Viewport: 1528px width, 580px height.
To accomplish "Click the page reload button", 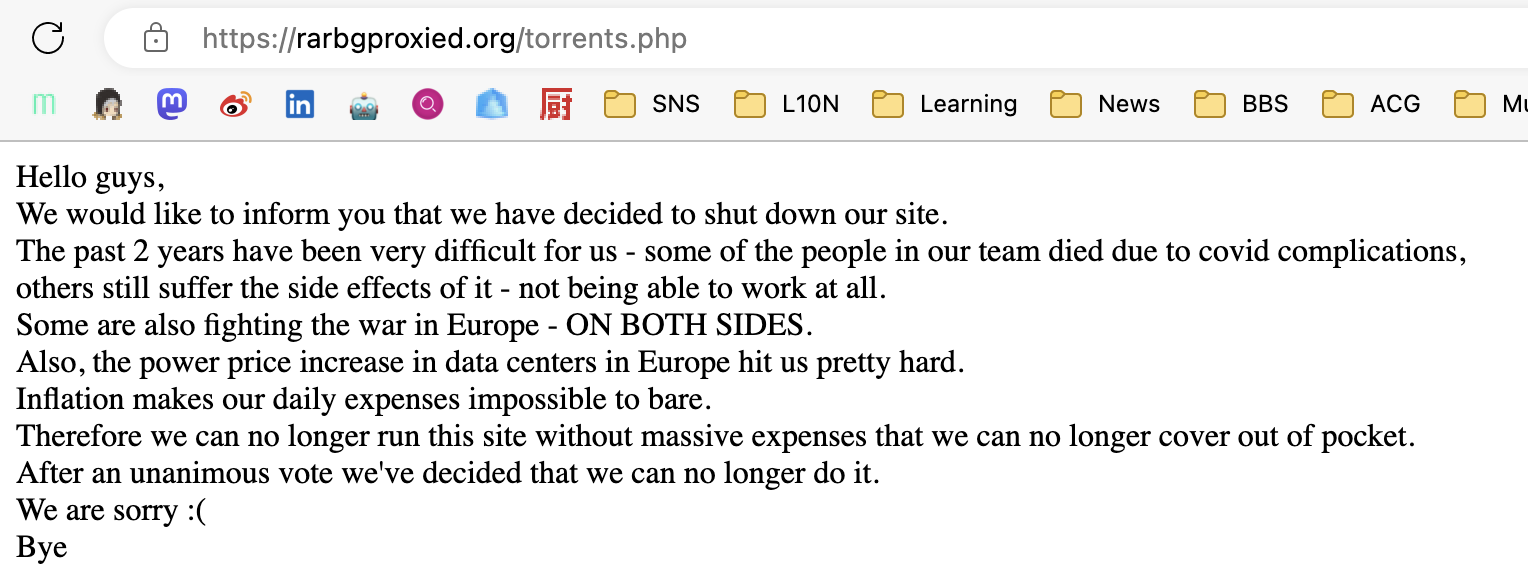I will (x=48, y=39).
